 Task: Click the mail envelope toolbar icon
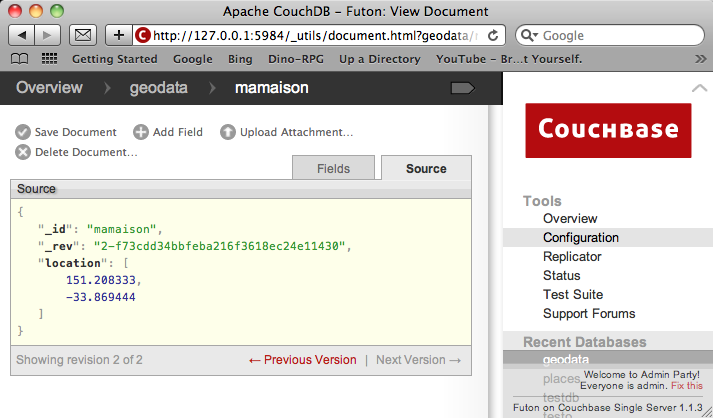coord(84,35)
